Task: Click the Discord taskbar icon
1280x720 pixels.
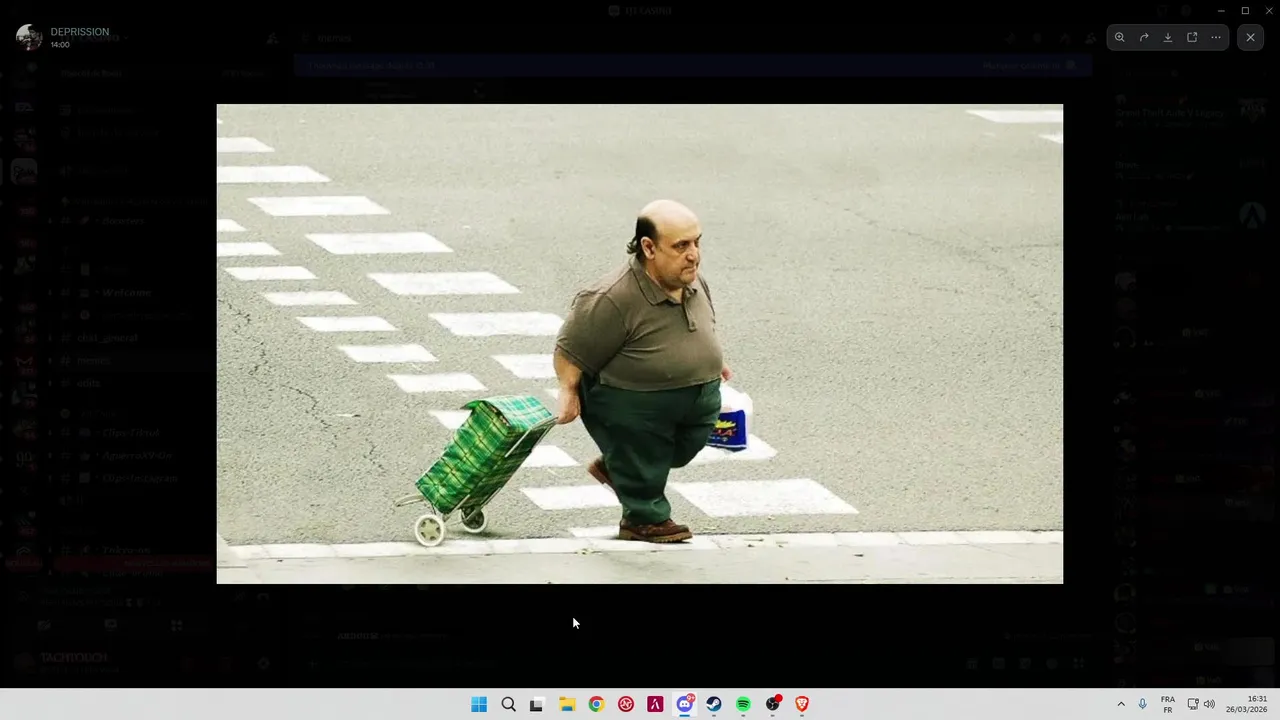Action: pos(685,704)
